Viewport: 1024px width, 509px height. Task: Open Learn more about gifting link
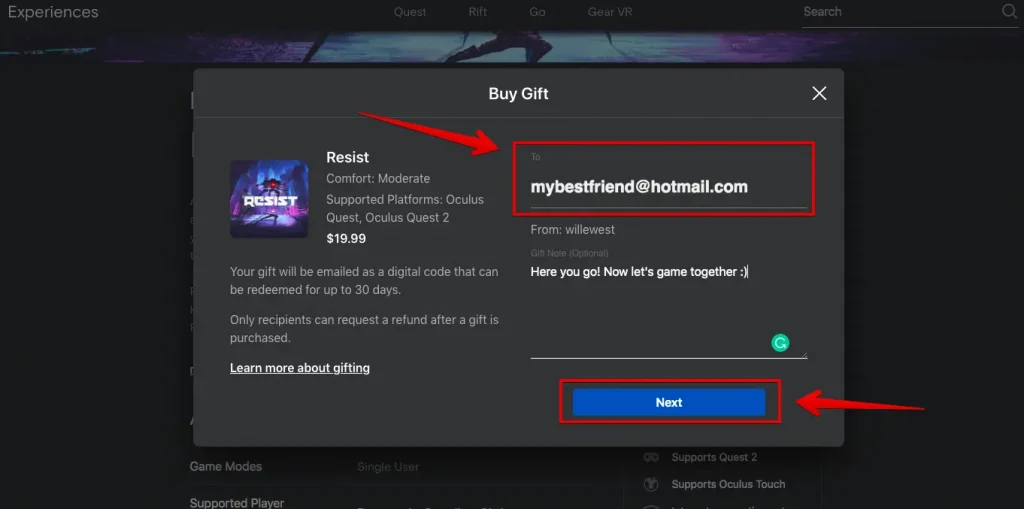[300, 368]
